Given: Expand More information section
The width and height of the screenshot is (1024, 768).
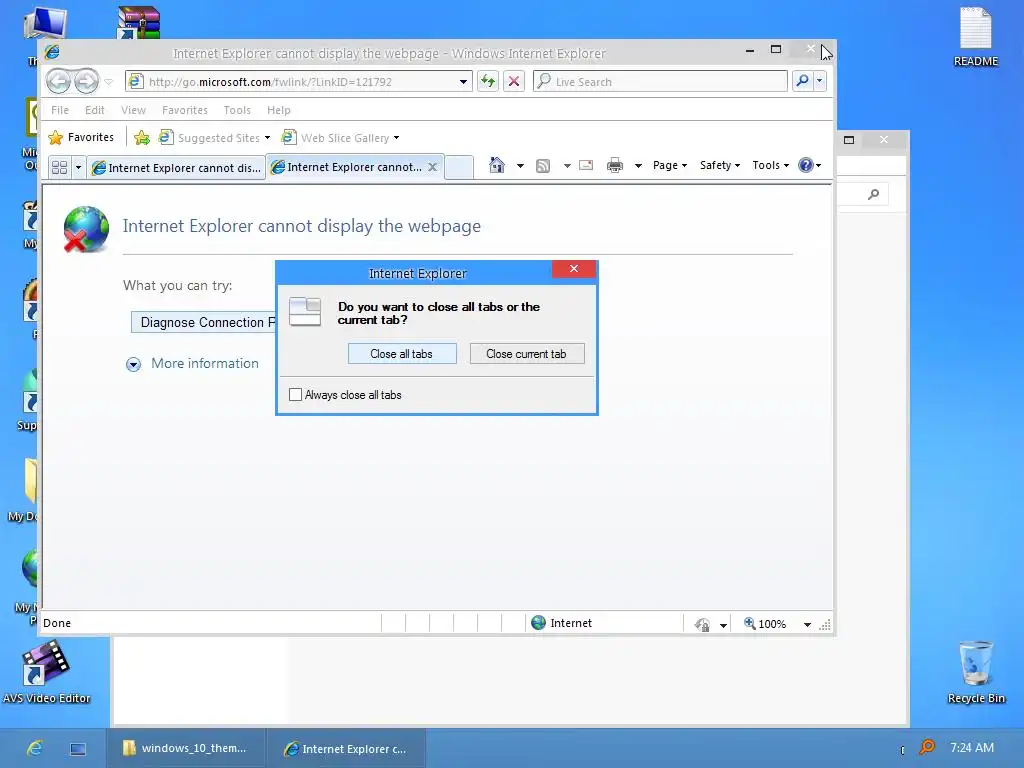Looking at the screenshot, I should click(x=192, y=364).
